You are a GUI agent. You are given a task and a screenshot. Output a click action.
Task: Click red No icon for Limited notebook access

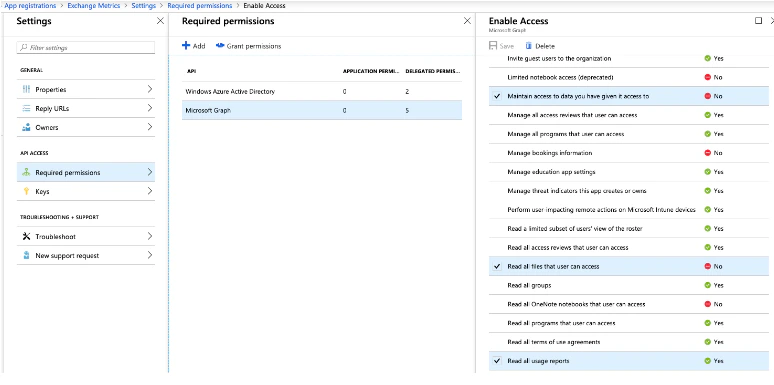coord(707,77)
